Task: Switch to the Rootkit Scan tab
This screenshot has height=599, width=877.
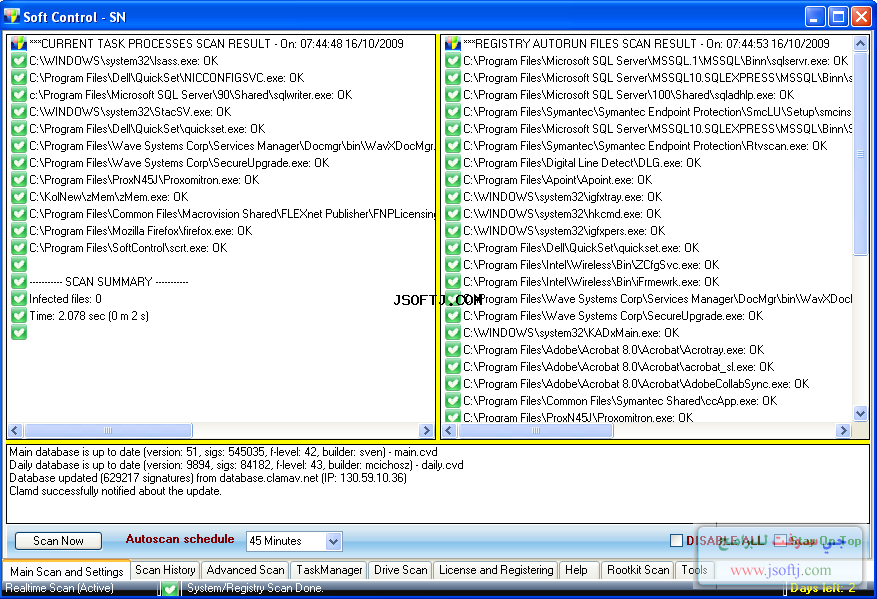Action: click(638, 570)
